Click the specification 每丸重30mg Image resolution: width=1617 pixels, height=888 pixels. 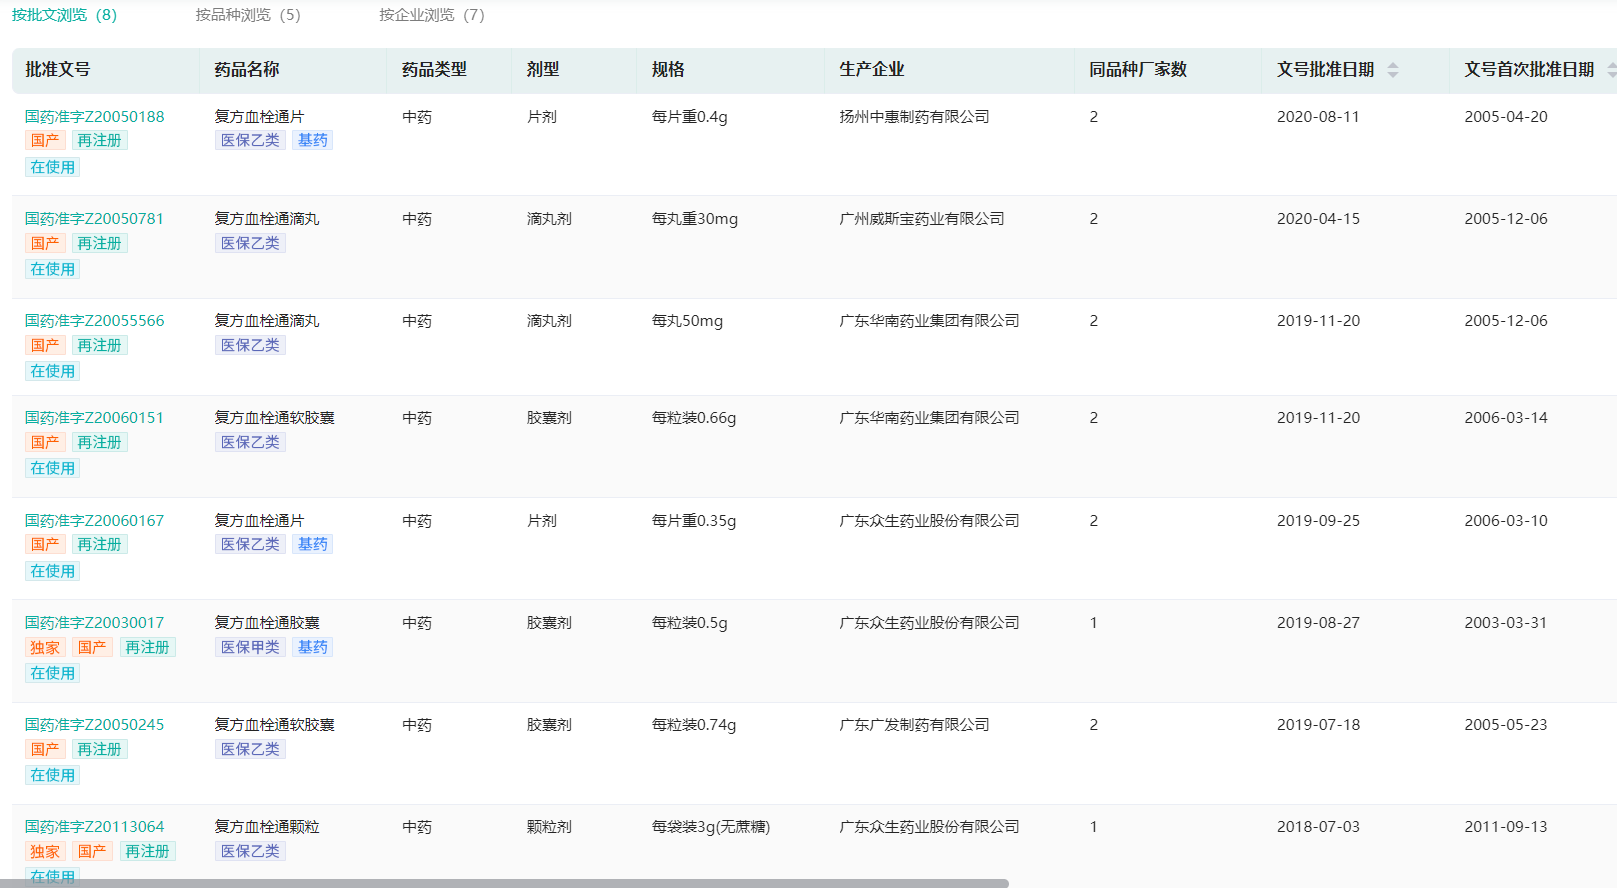point(695,219)
